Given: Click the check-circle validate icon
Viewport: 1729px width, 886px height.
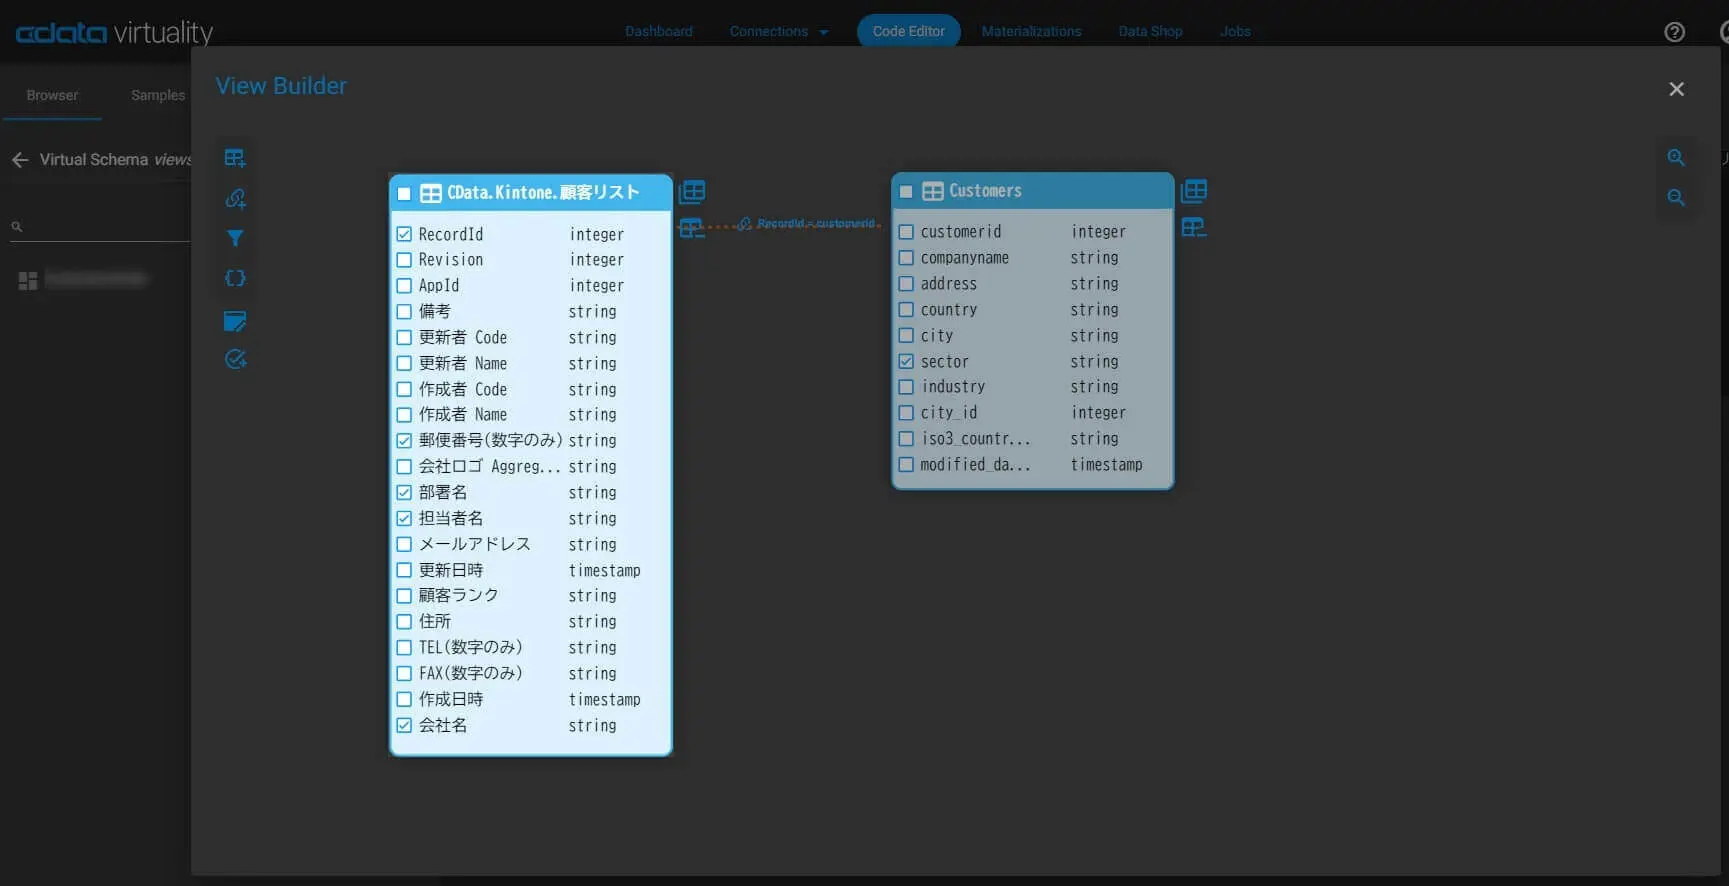Looking at the screenshot, I should (x=235, y=359).
